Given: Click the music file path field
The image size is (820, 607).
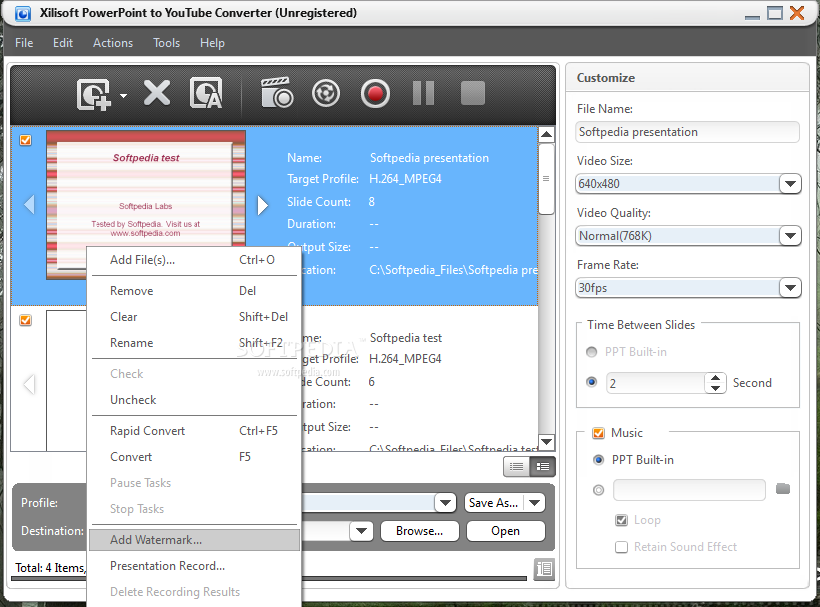Looking at the screenshot, I should point(689,490).
